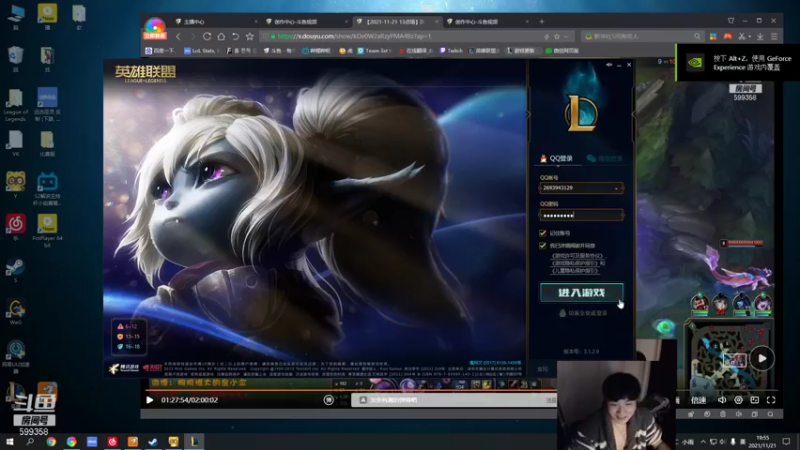Screen dimensions: 800x450
Task: Switch to the WeChat login tab
Action: tap(605, 159)
